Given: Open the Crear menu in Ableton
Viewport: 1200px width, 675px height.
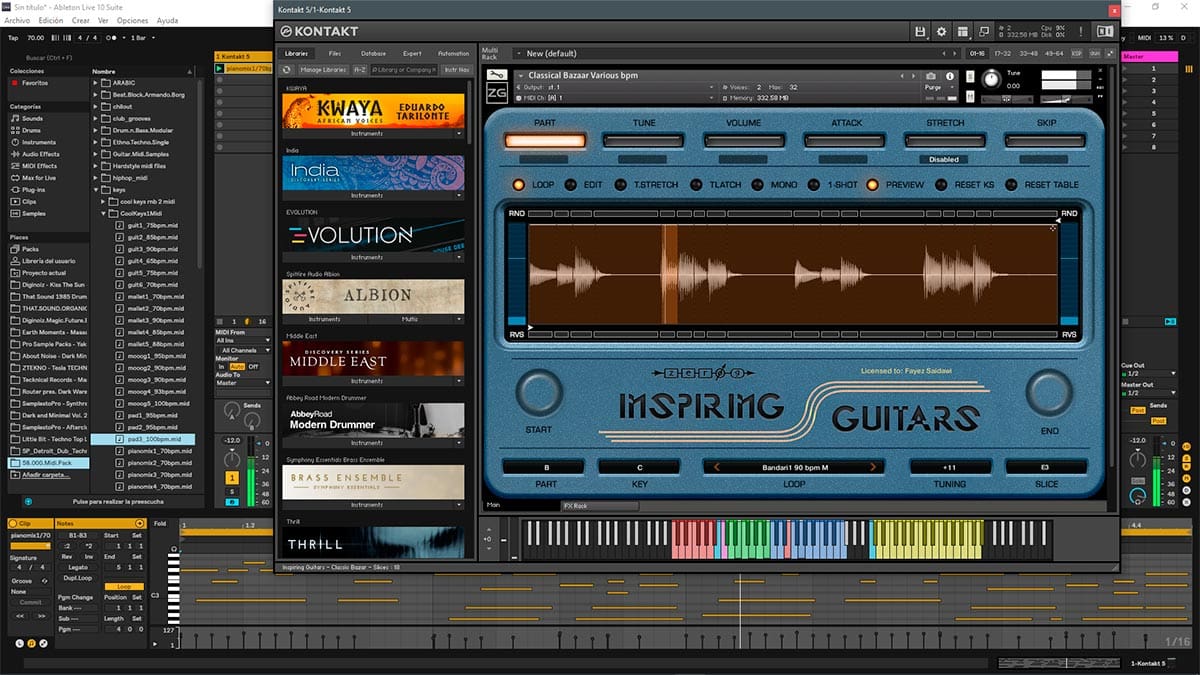Looking at the screenshot, I should (81, 20).
